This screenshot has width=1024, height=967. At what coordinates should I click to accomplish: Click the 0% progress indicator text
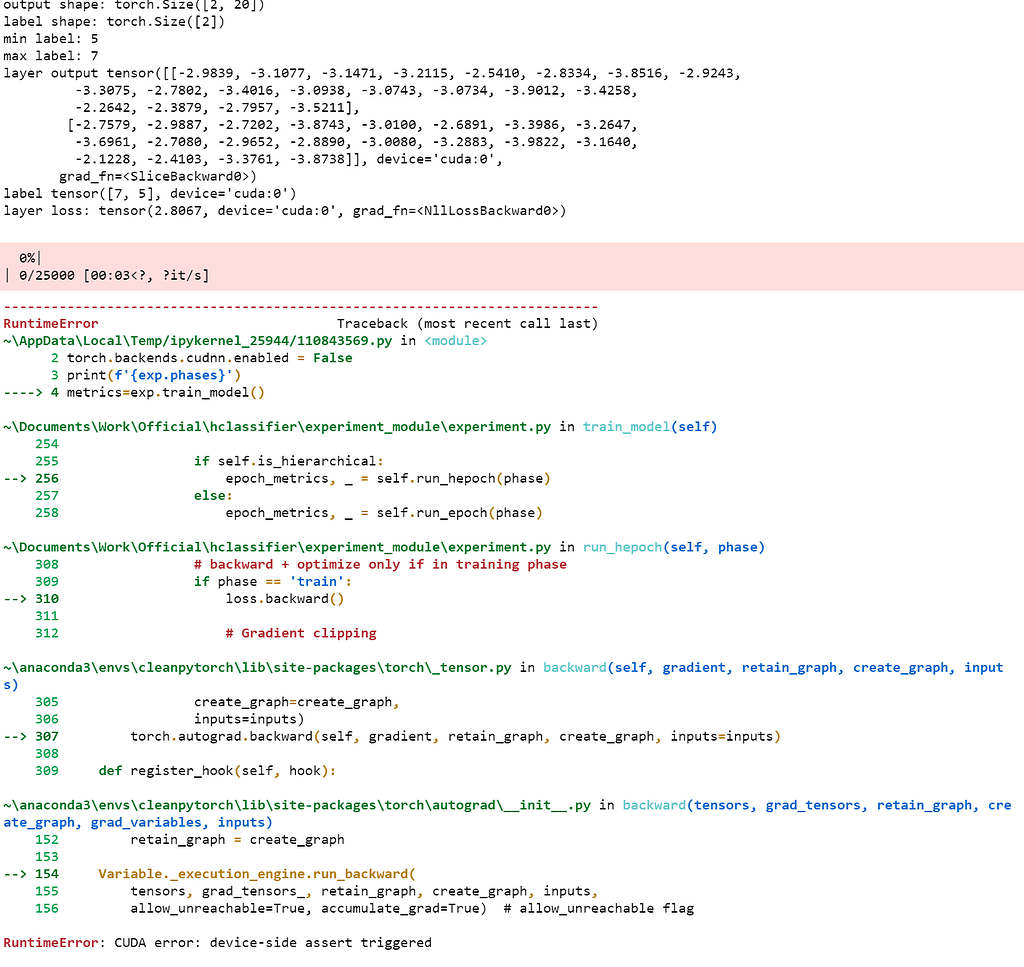28,258
